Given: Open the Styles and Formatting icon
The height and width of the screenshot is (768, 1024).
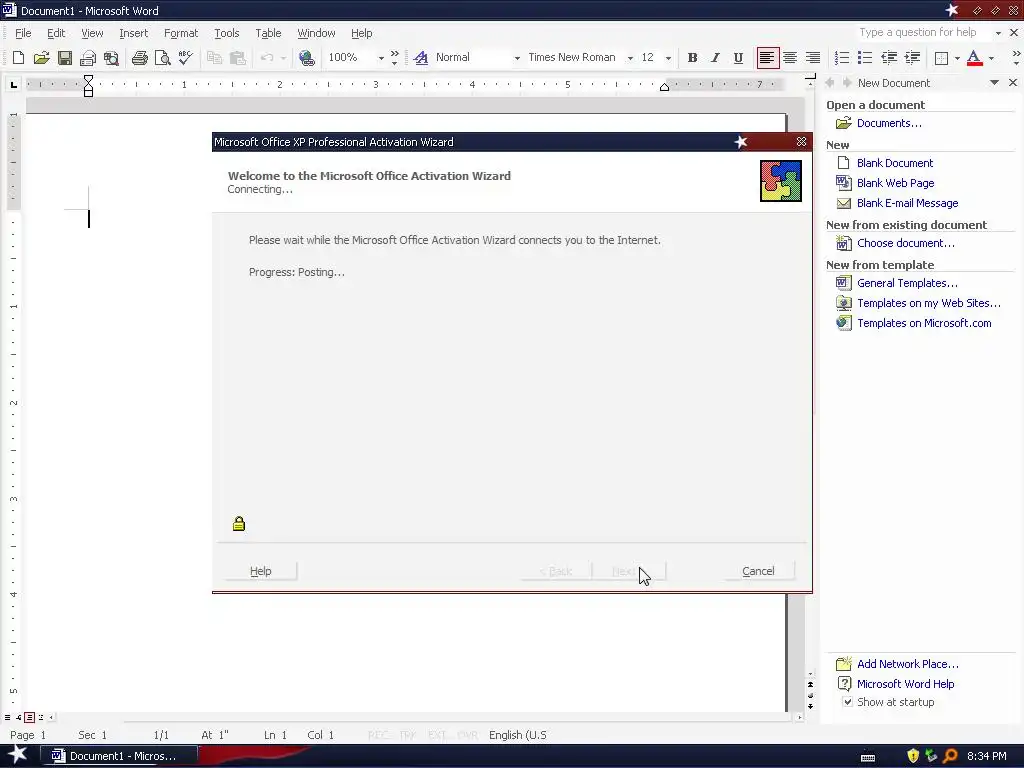Looking at the screenshot, I should [421, 57].
